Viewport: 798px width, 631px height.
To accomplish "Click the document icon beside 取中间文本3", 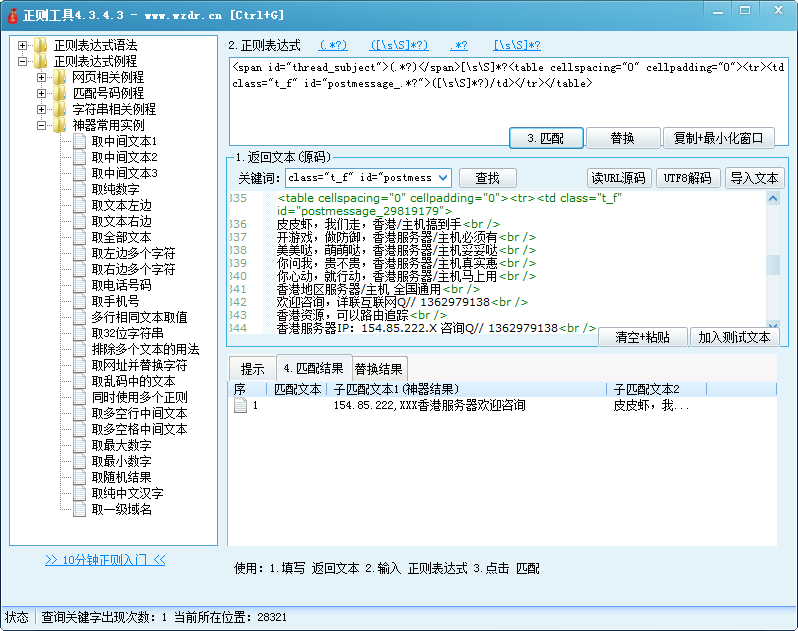I will point(79,173).
